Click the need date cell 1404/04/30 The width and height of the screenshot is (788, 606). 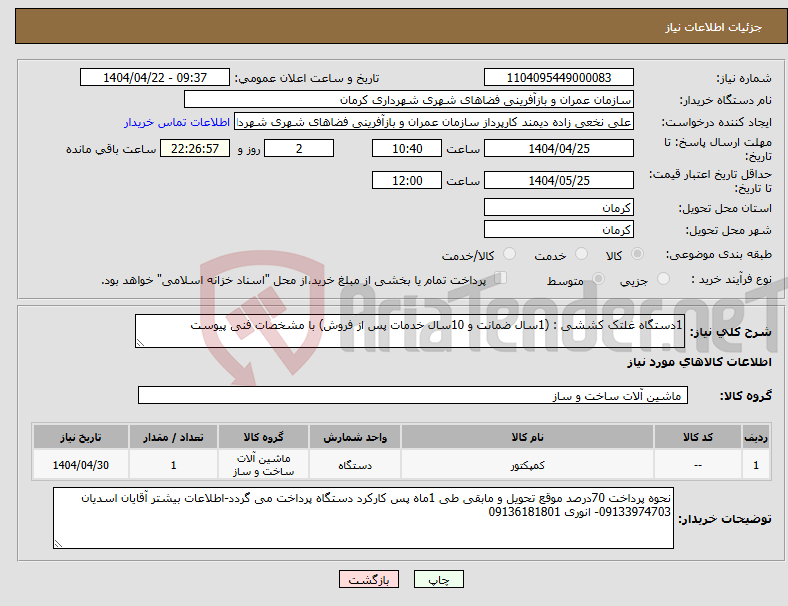(x=81, y=465)
